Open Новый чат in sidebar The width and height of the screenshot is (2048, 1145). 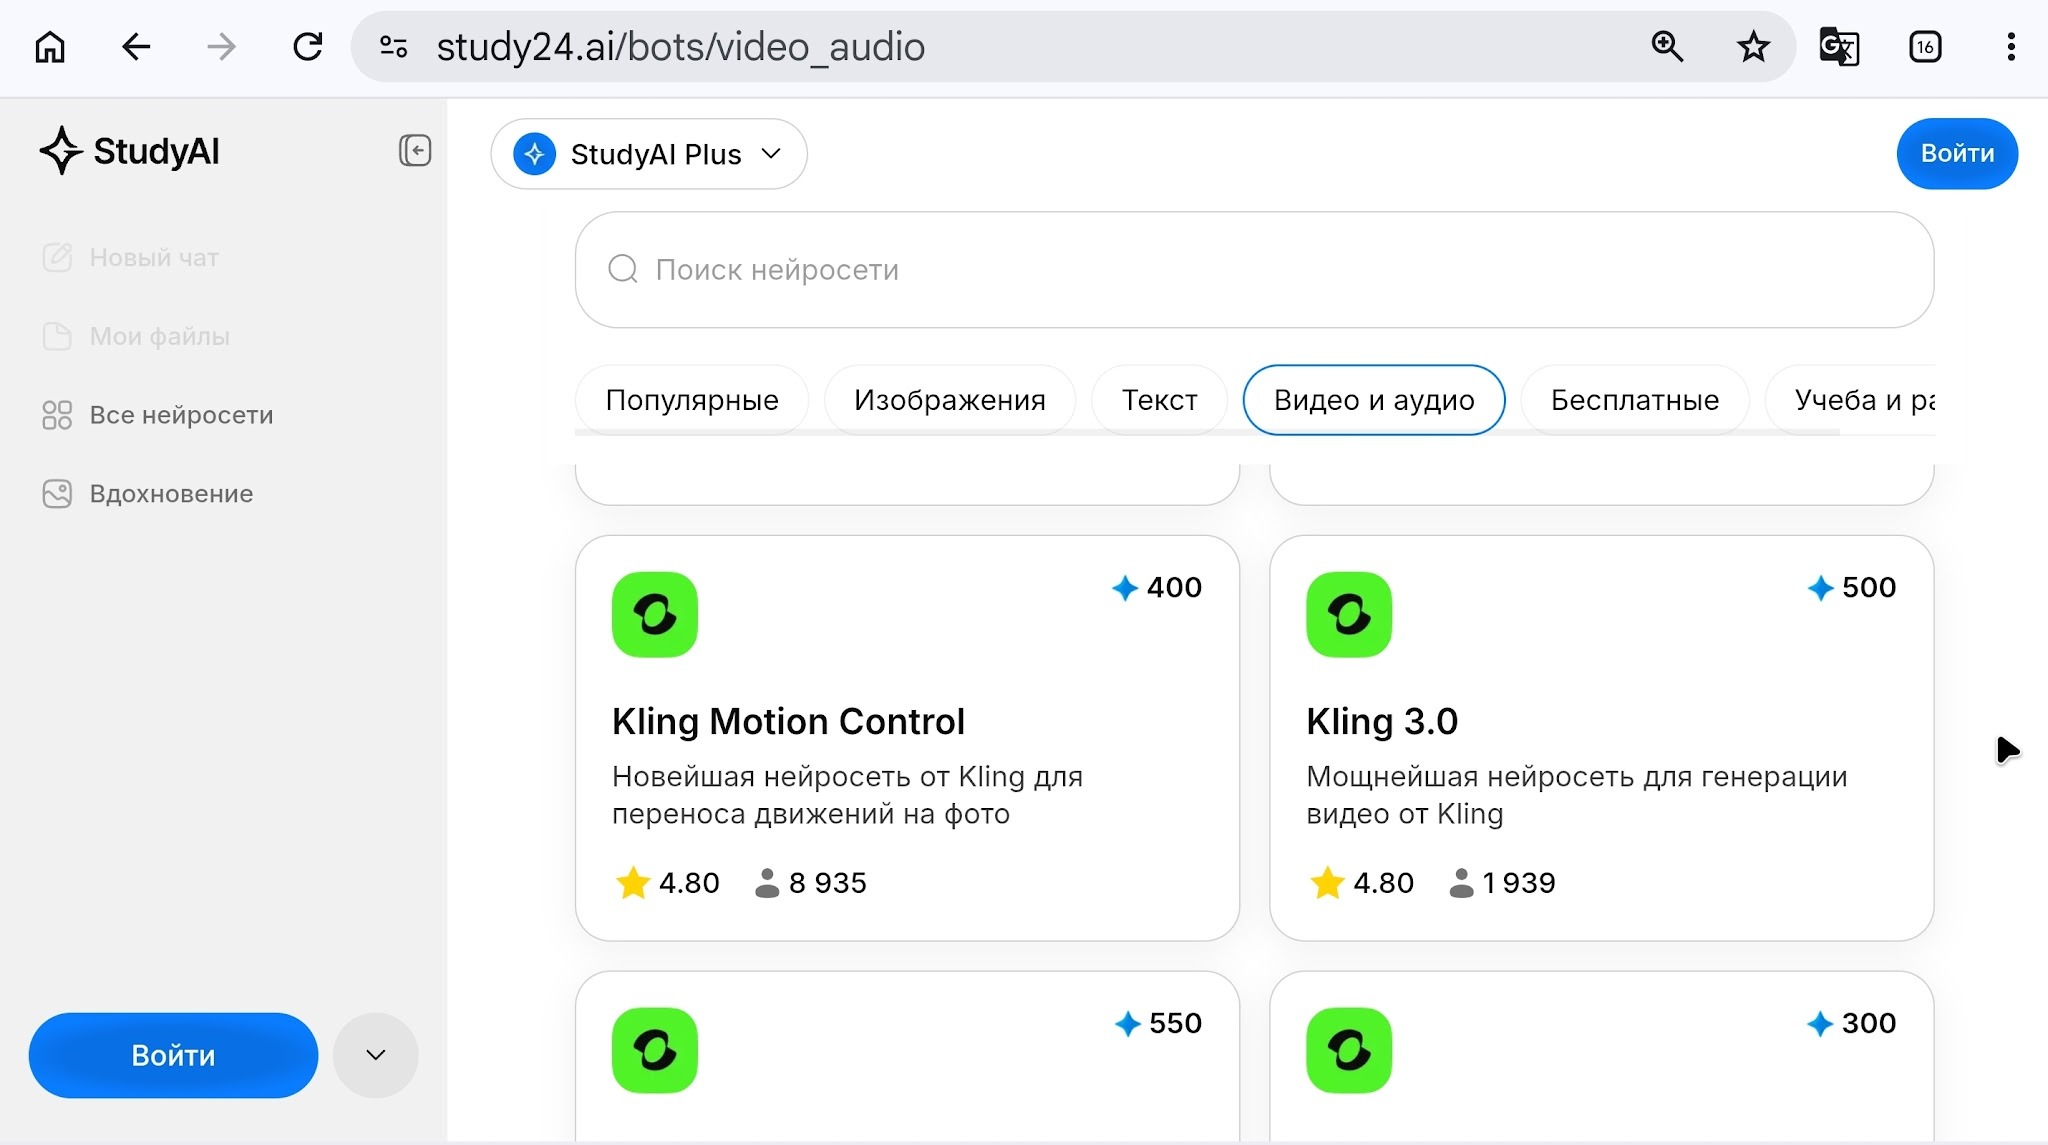[x=154, y=257]
